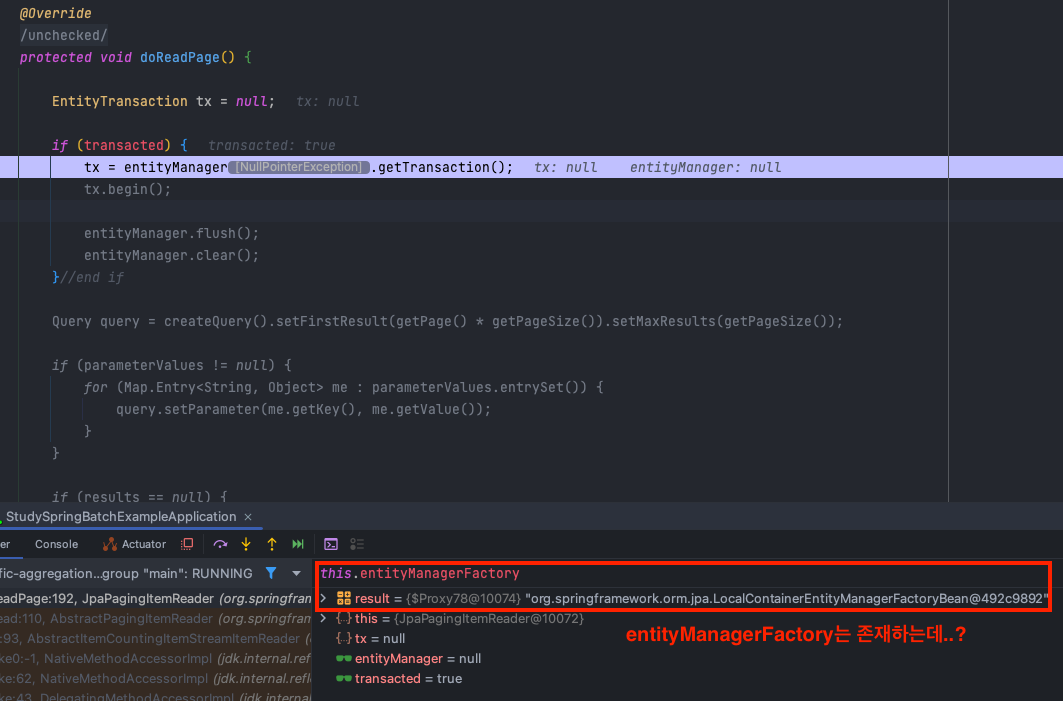Select the 'tx = null' variable row
The height and width of the screenshot is (701, 1063).
click(x=687, y=638)
